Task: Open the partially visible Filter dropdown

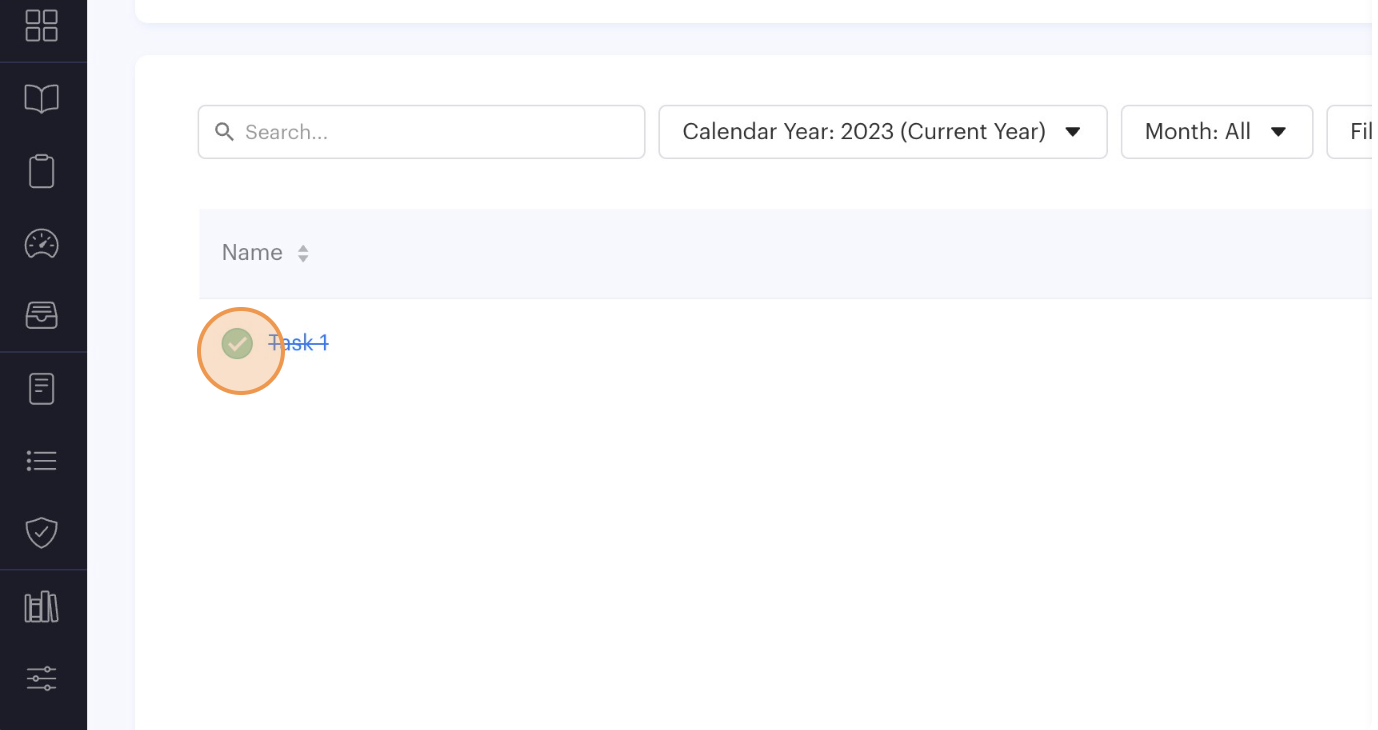Action: [x=1355, y=132]
